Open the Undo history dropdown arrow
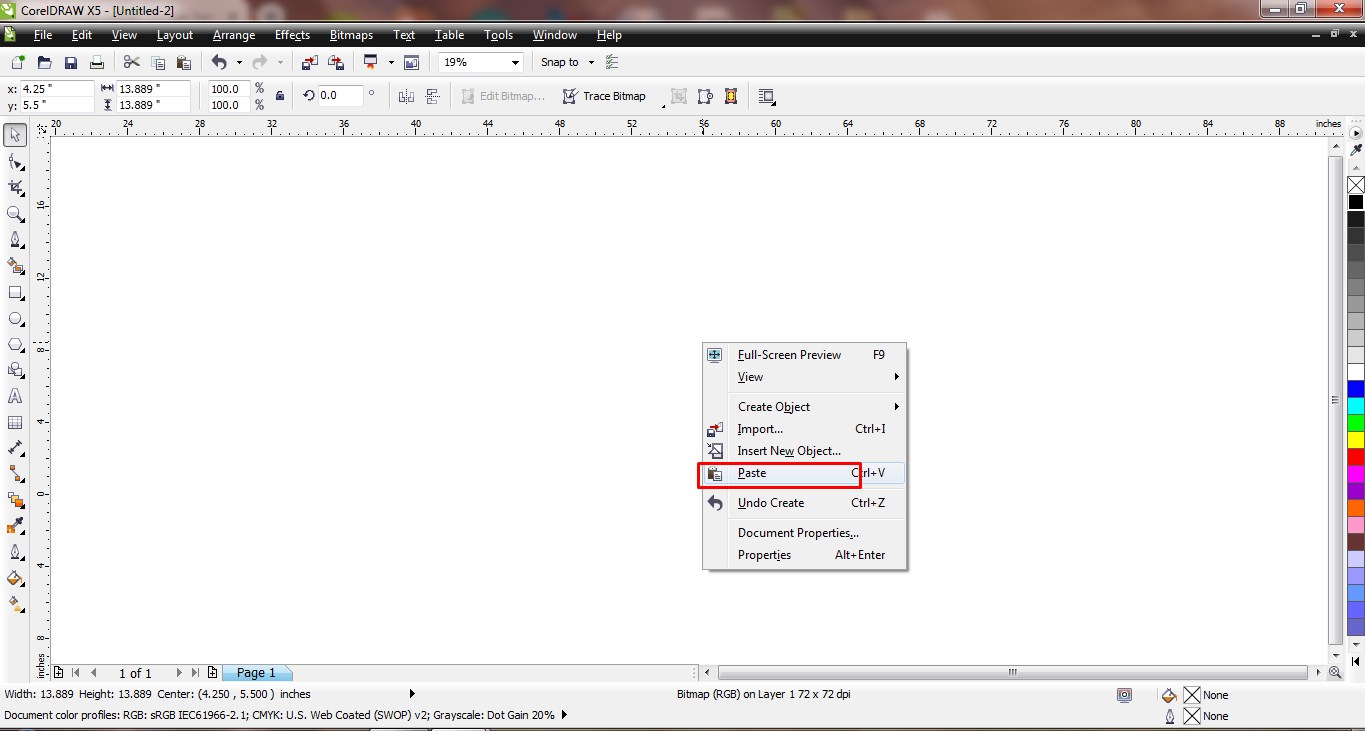This screenshot has height=731, width=1365. pyautogui.click(x=239, y=62)
